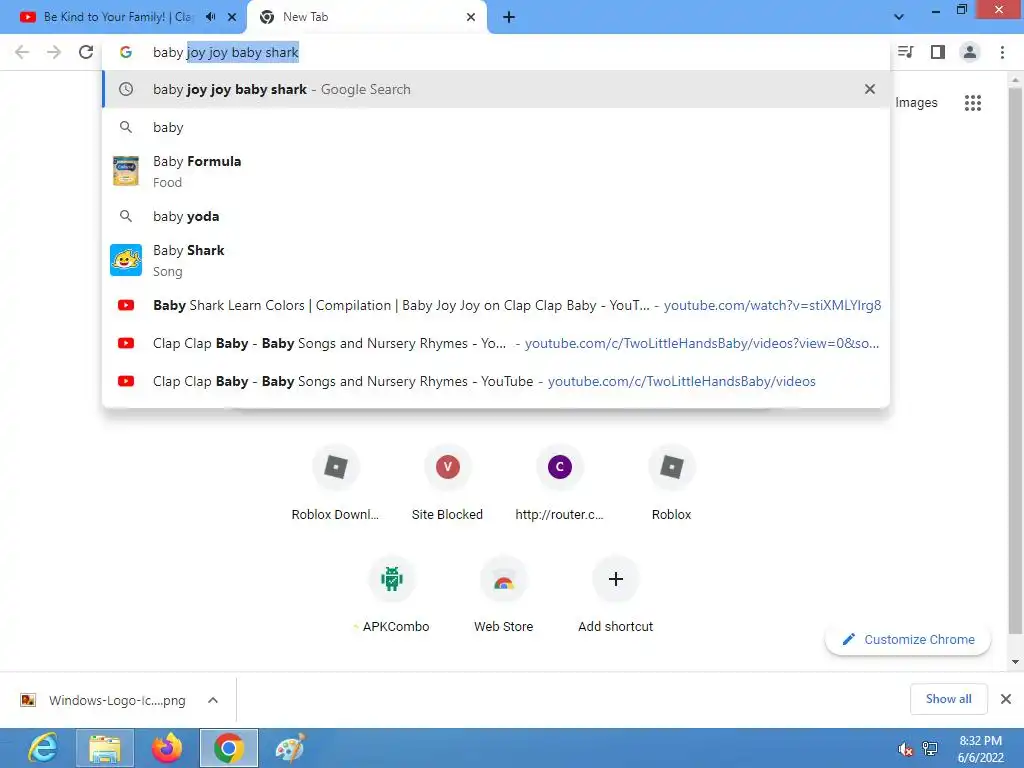
Task: Open File Explorer from the taskbar
Action: click(x=105, y=748)
